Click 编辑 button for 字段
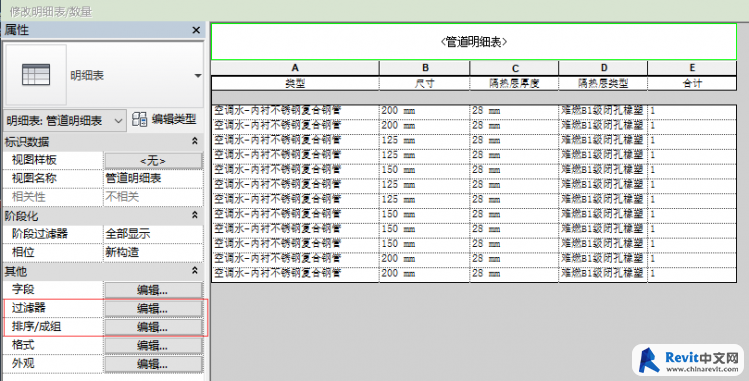This screenshot has width=749, height=381. (153, 290)
